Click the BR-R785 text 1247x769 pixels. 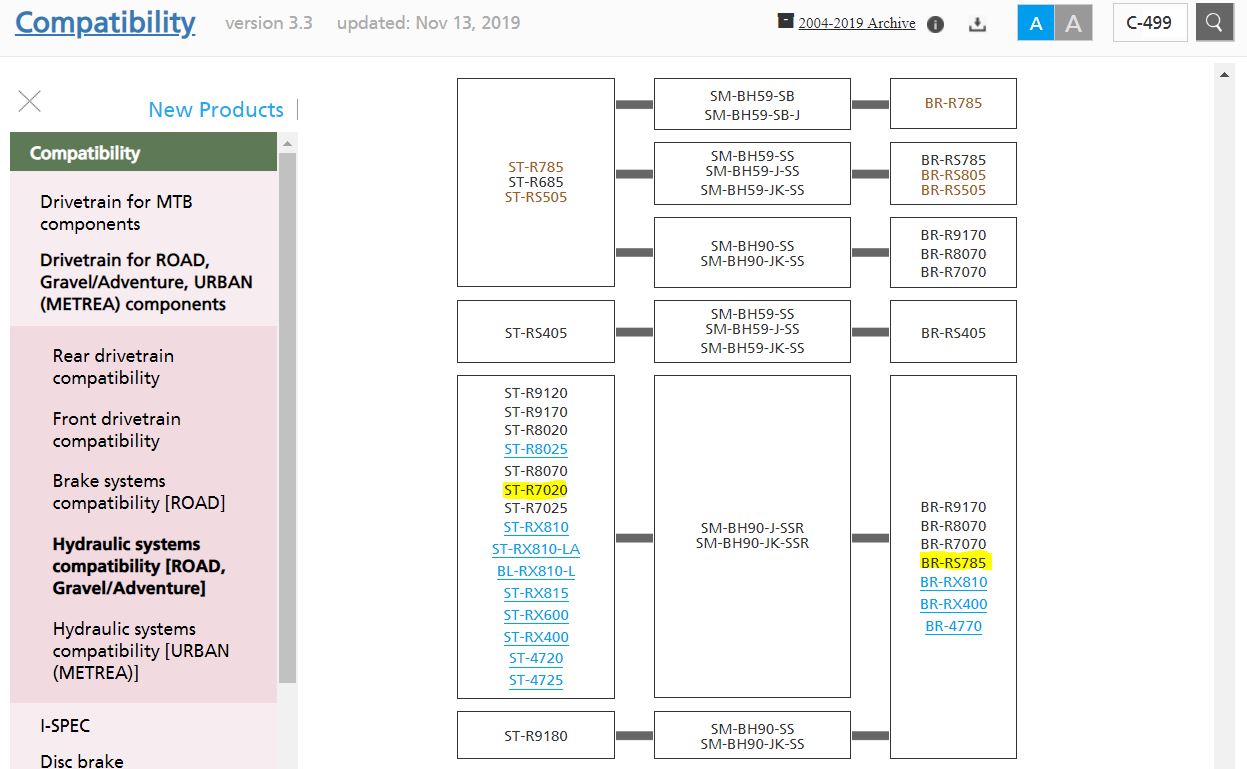pos(954,103)
